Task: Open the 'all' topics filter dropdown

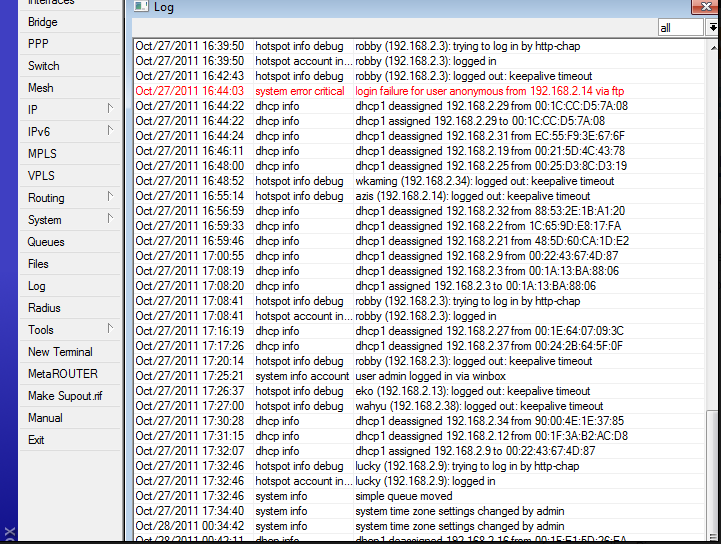Action: [712, 28]
